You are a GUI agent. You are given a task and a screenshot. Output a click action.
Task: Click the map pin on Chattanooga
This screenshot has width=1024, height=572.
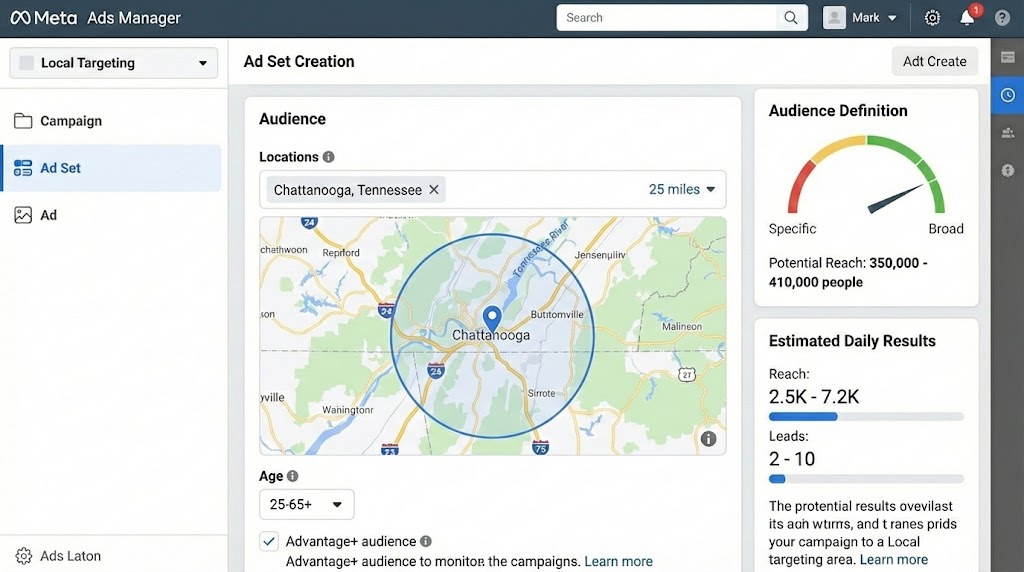tap(492, 318)
